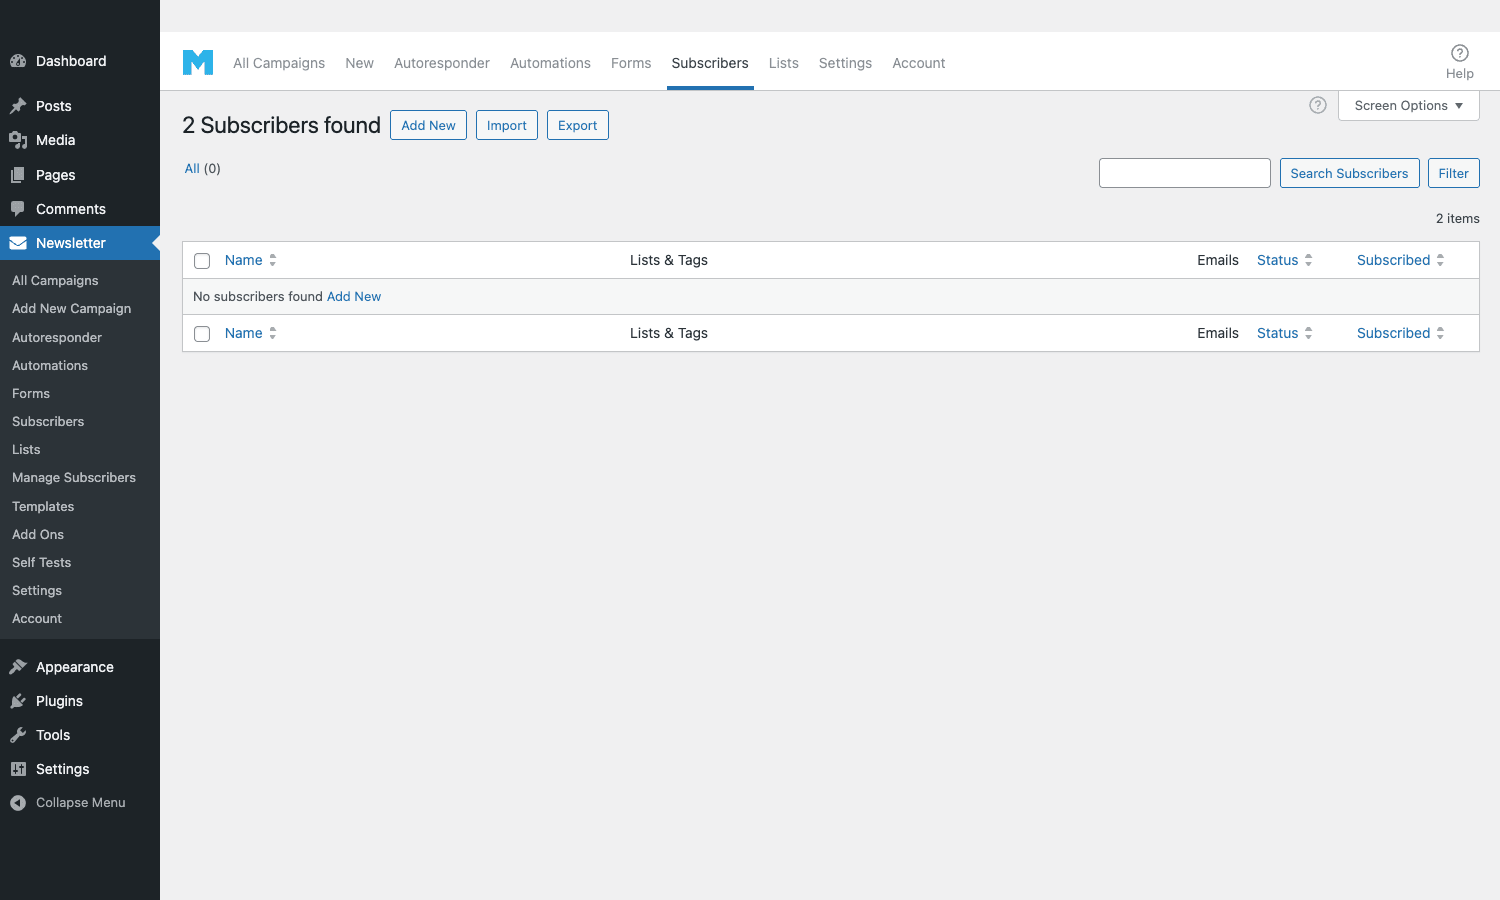Click the Add New button near heading
The height and width of the screenshot is (900, 1500).
(428, 125)
